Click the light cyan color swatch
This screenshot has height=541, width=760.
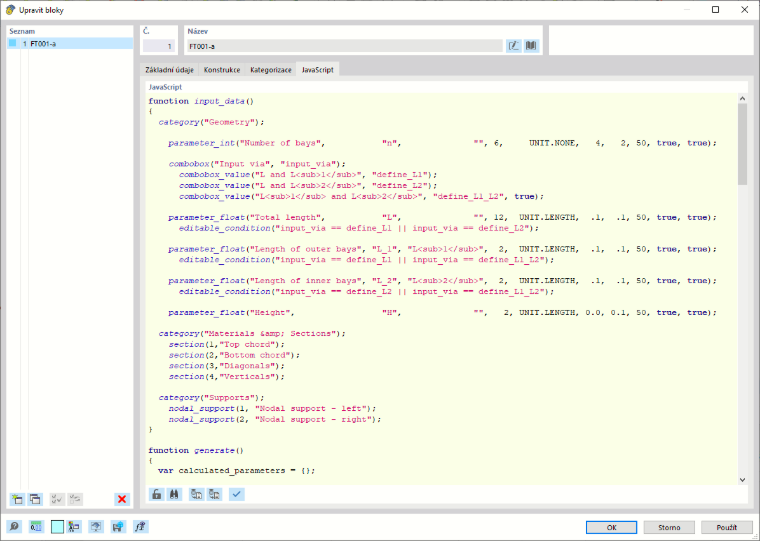click(x=57, y=527)
